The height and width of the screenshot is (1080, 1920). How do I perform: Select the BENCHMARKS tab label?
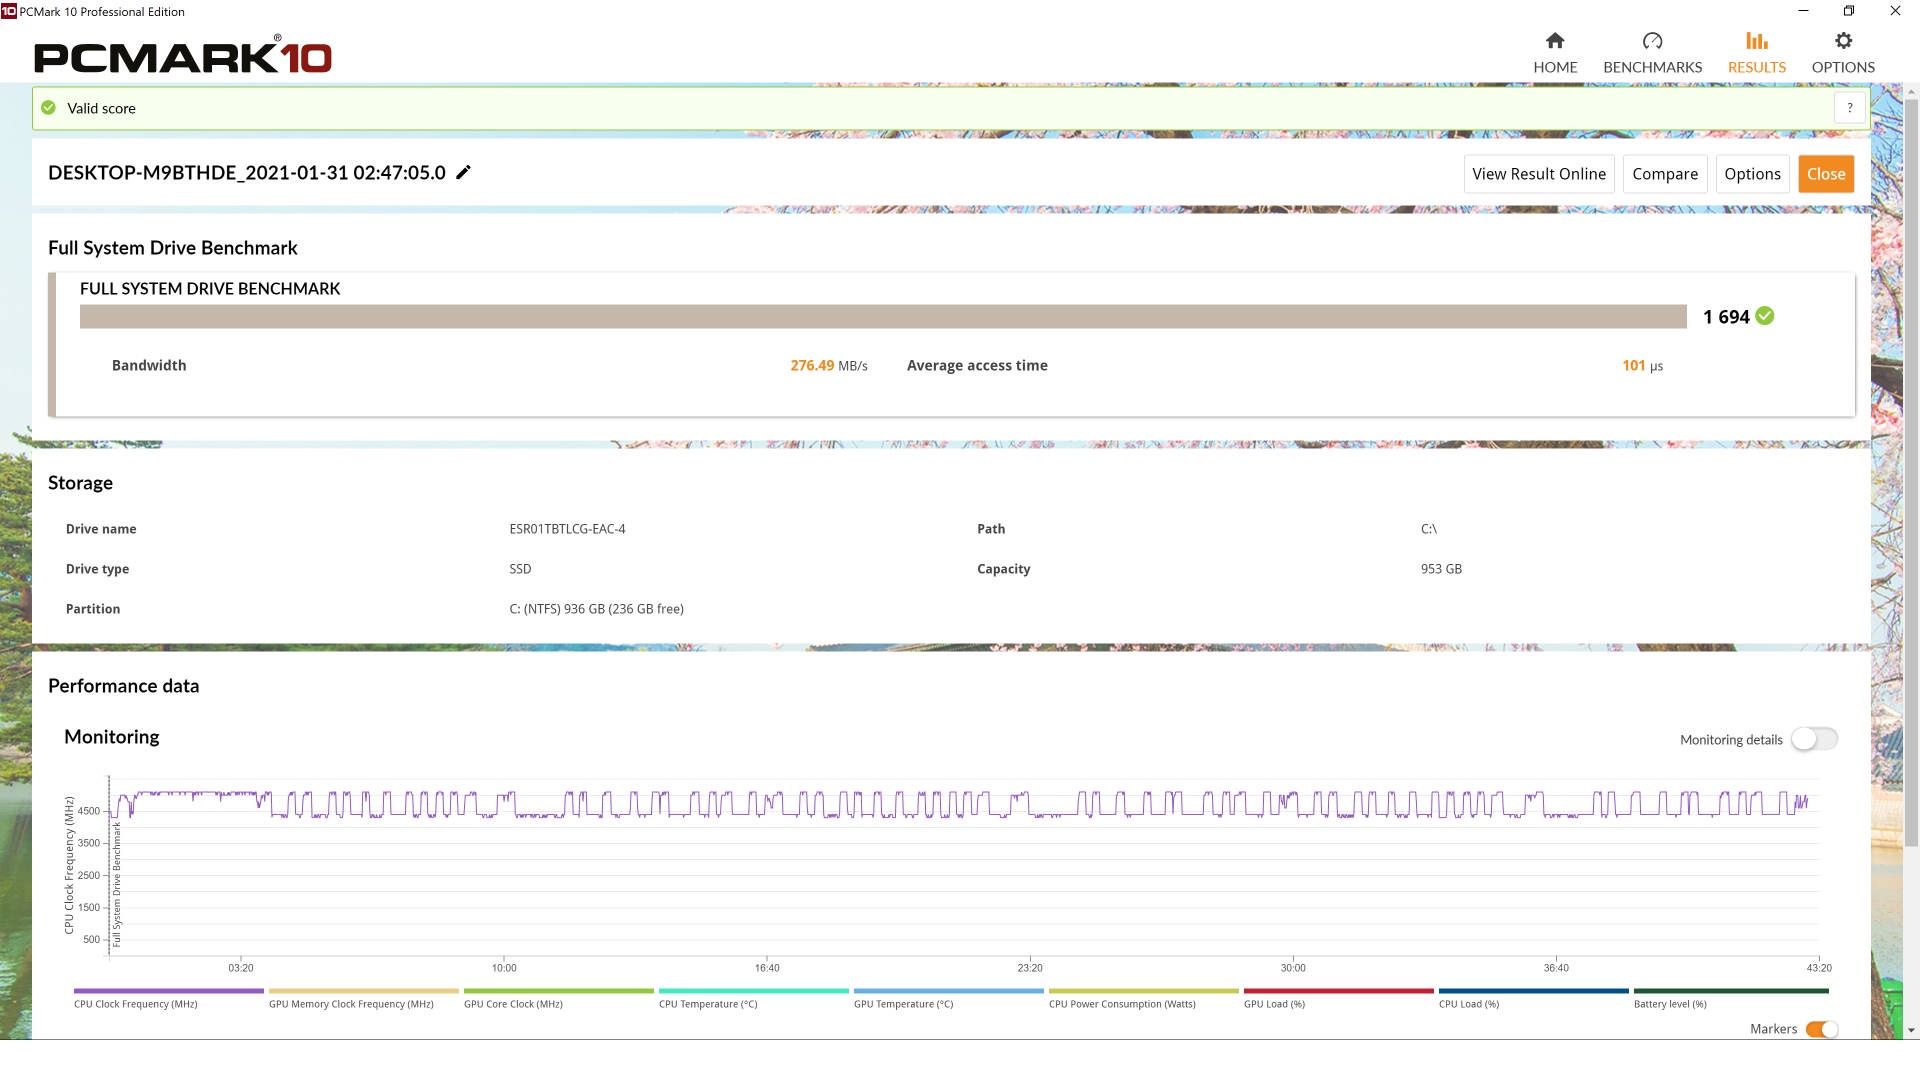click(1652, 67)
